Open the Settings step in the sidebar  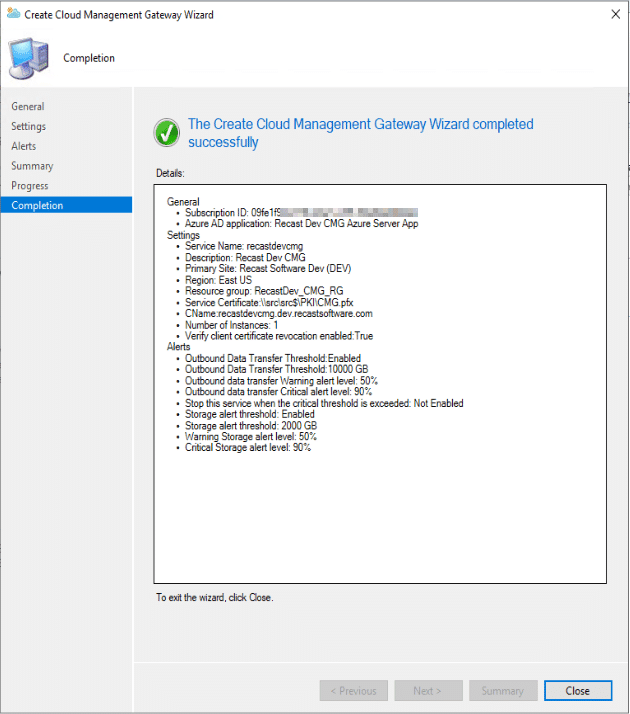[29, 126]
